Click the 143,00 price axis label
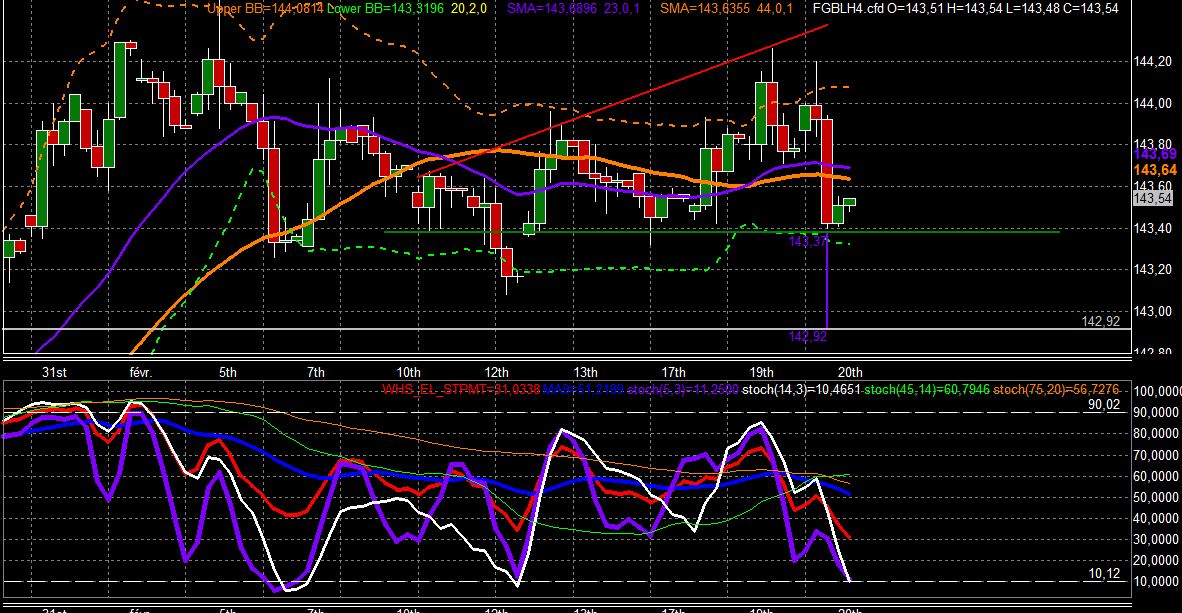The height and width of the screenshot is (613, 1182). [x=1153, y=311]
